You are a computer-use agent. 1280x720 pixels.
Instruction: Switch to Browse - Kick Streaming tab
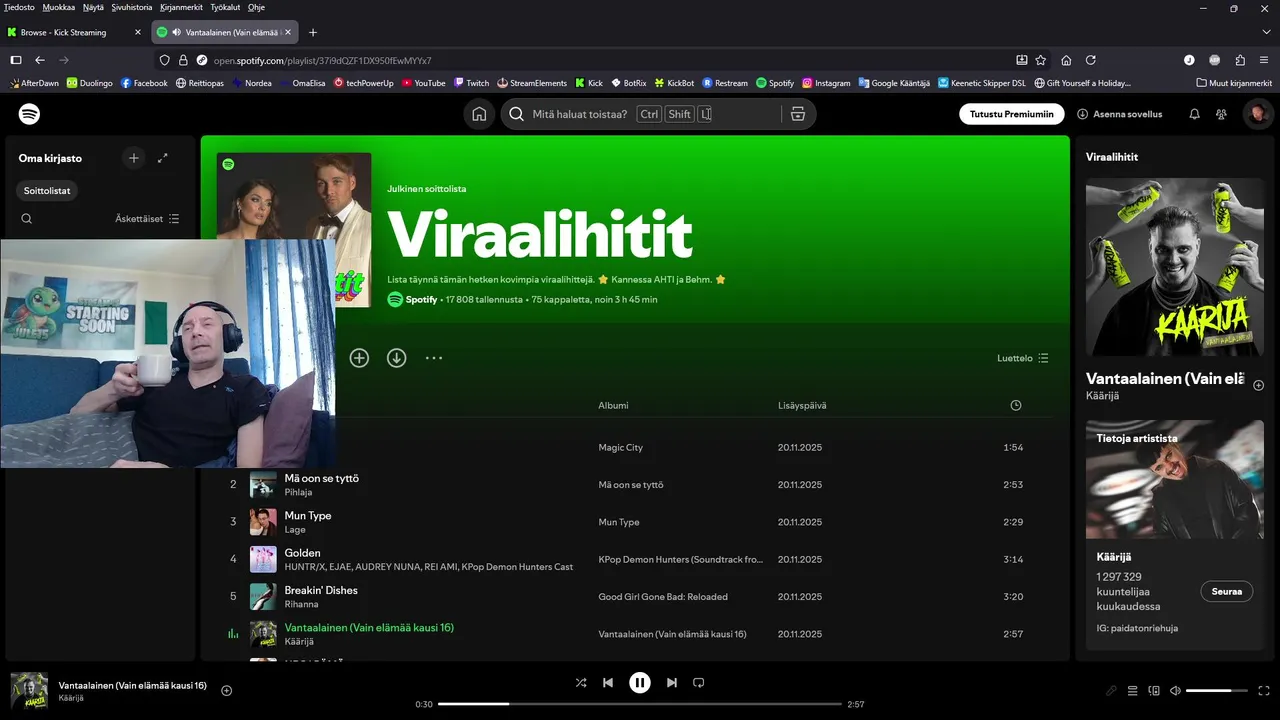tap(75, 32)
